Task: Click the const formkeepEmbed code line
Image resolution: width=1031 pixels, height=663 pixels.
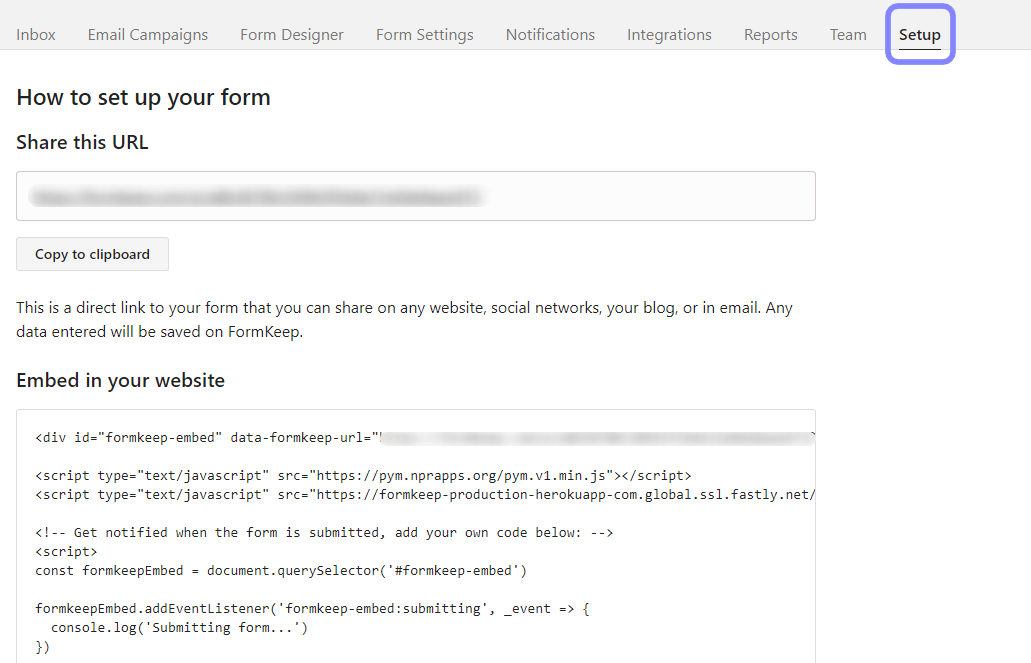Action: pyautogui.click(x=281, y=571)
